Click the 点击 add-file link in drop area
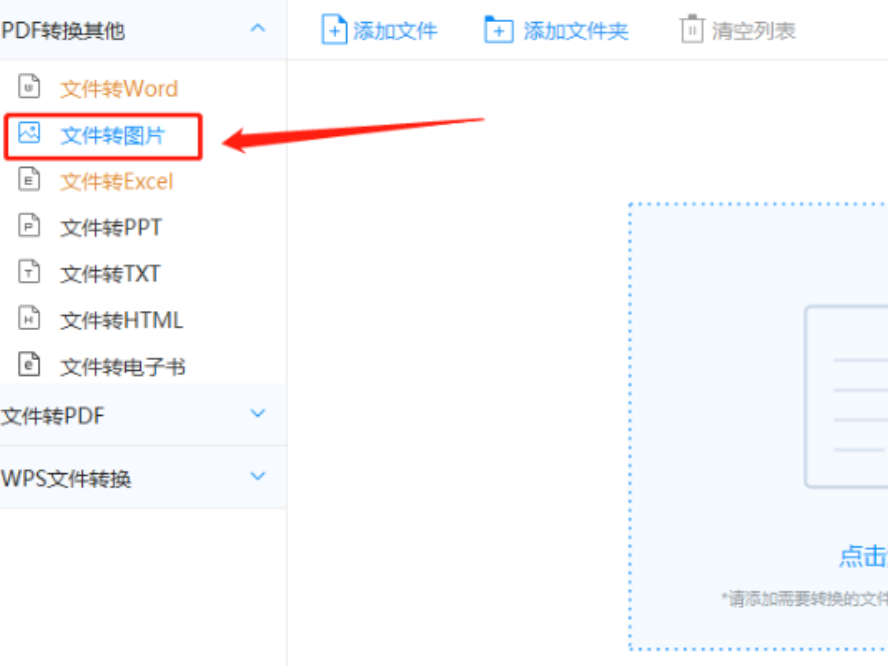The height and width of the screenshot is (666, 888). pos(863,556)
